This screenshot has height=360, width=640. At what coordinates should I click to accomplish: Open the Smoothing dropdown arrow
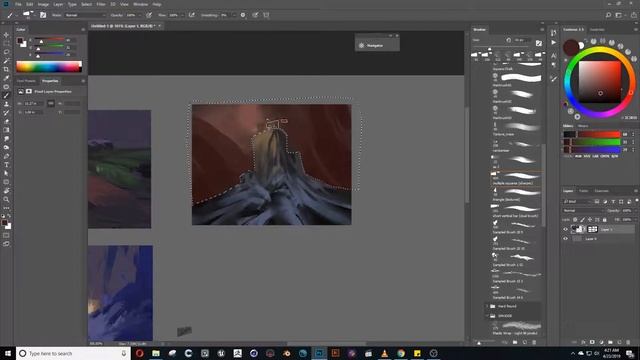[233, 15]
